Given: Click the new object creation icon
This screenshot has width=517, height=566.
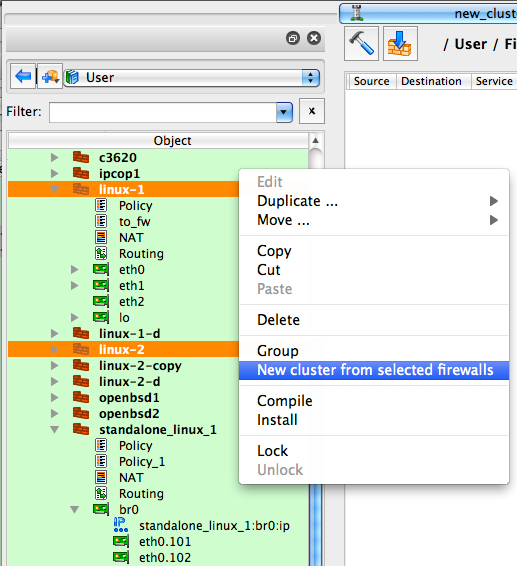Looking at the screenshot, I should (x=50, y=76).
